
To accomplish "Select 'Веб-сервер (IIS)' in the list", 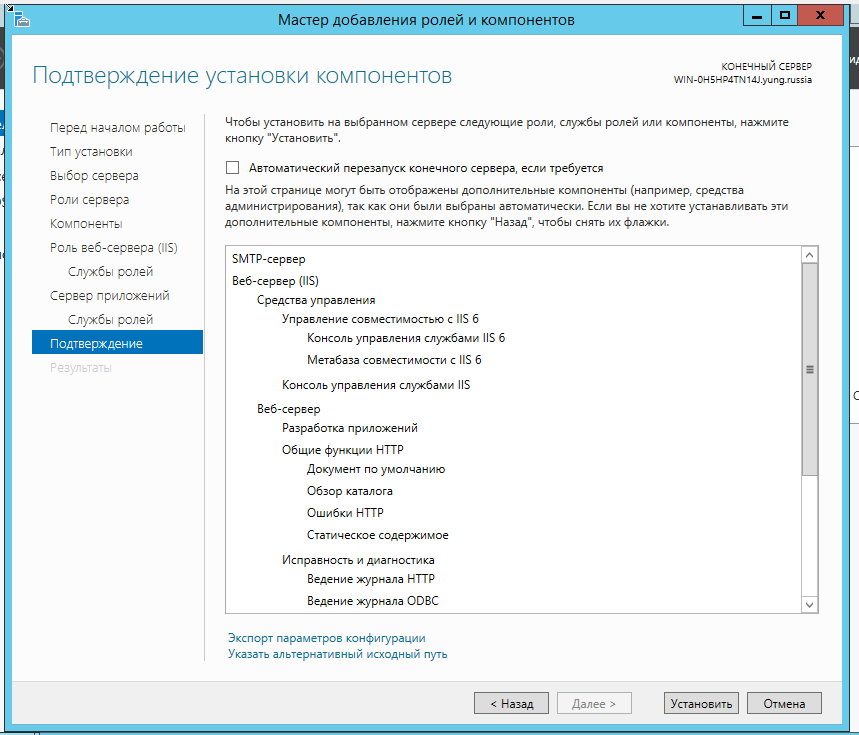I will click(275, 281).
